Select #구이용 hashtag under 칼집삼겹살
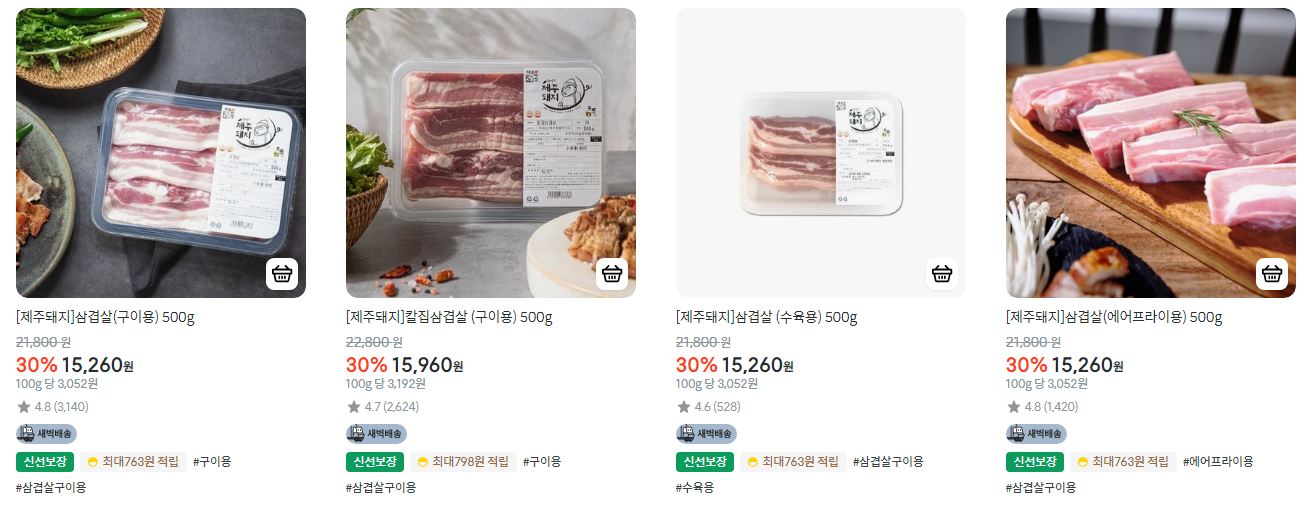 542,462
